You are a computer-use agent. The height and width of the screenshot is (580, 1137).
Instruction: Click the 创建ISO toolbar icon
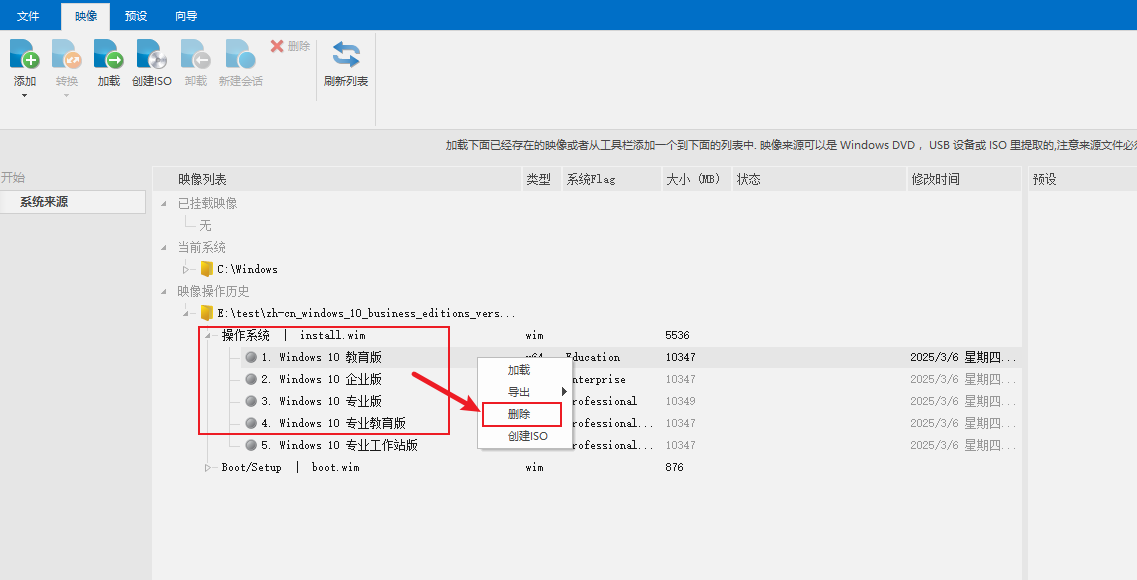coord(152,54)
